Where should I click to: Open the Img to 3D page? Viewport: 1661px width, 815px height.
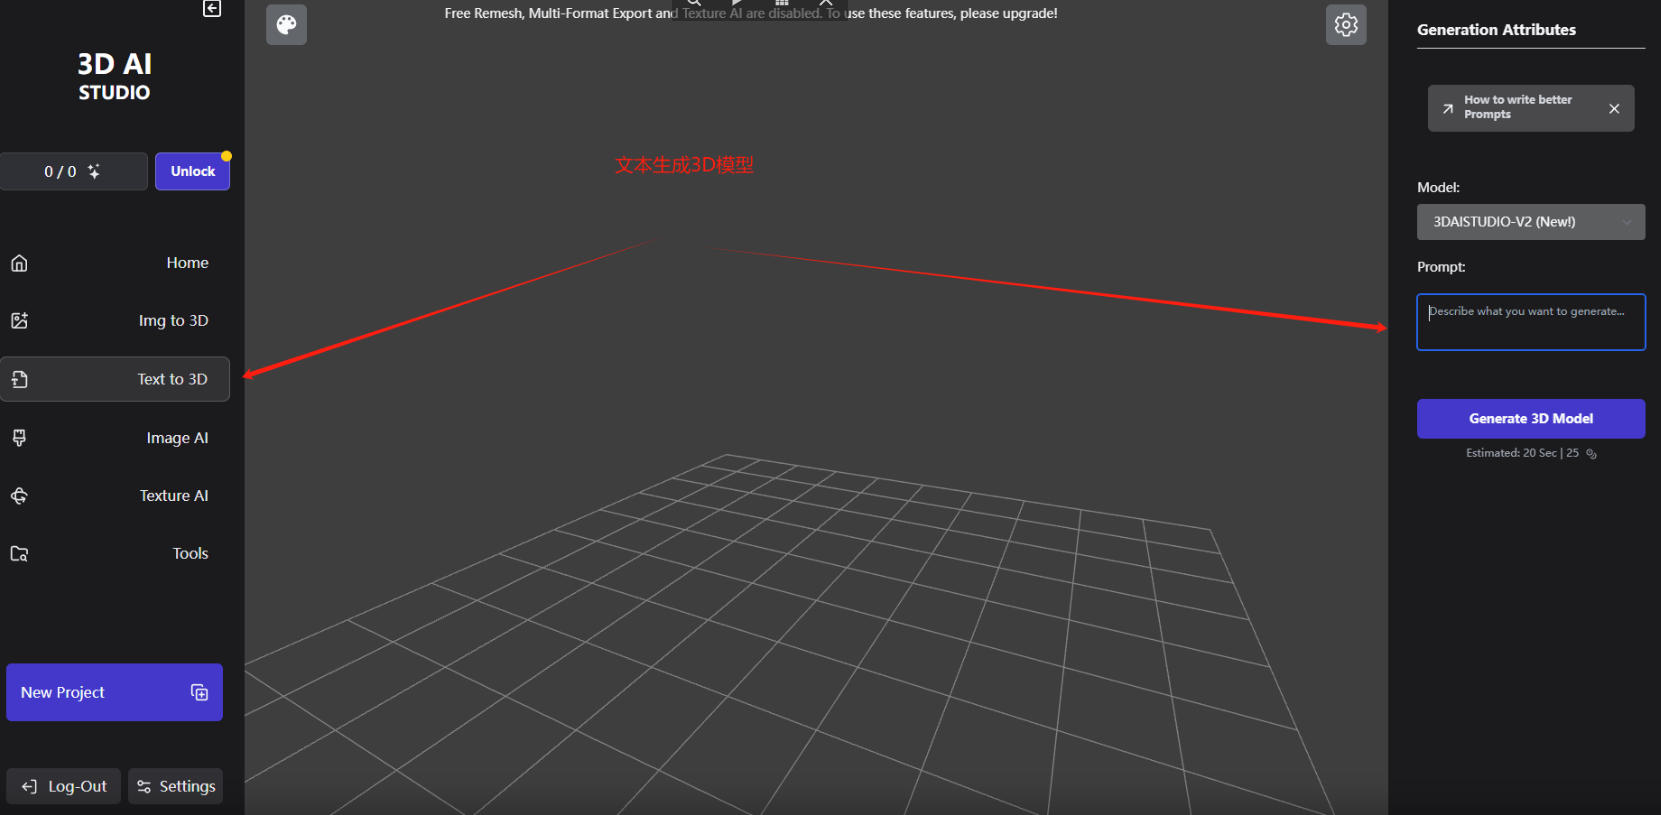(x=115, y=321)
